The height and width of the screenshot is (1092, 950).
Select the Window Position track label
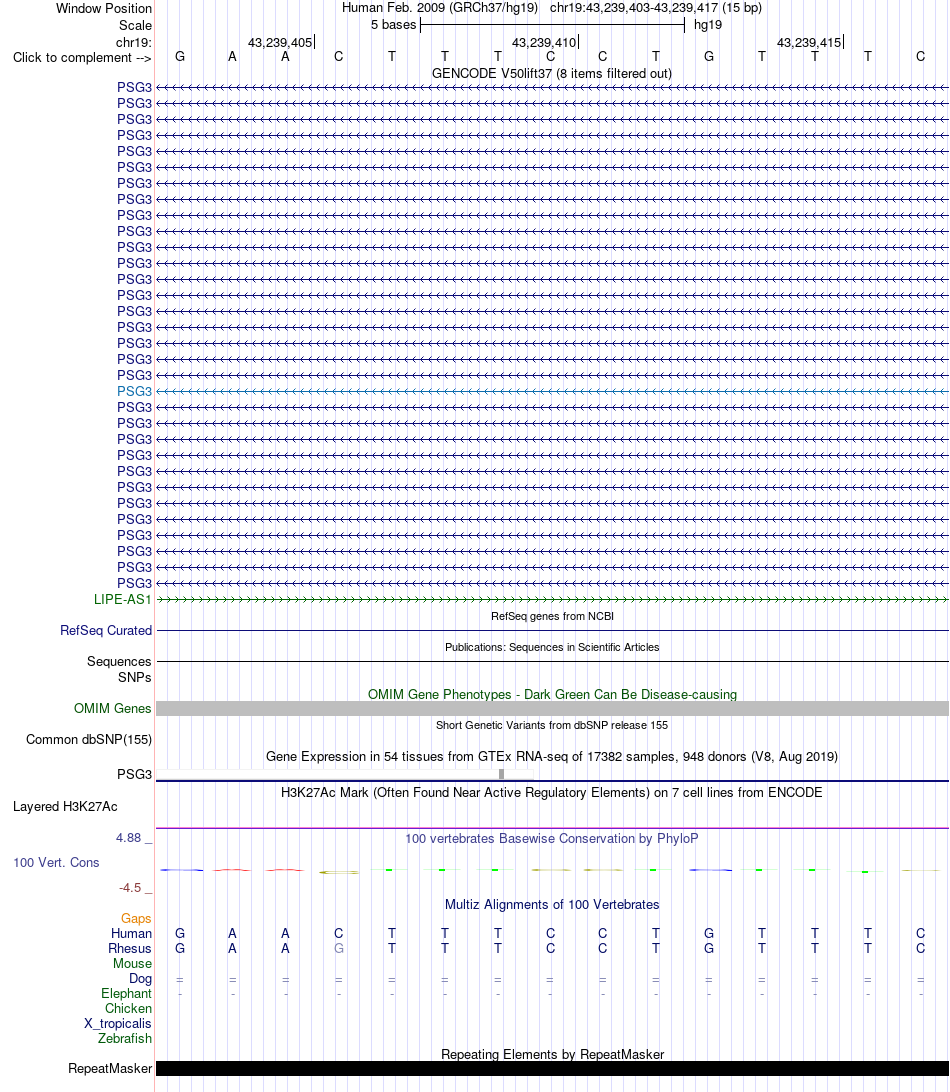[x=104, y=8]
